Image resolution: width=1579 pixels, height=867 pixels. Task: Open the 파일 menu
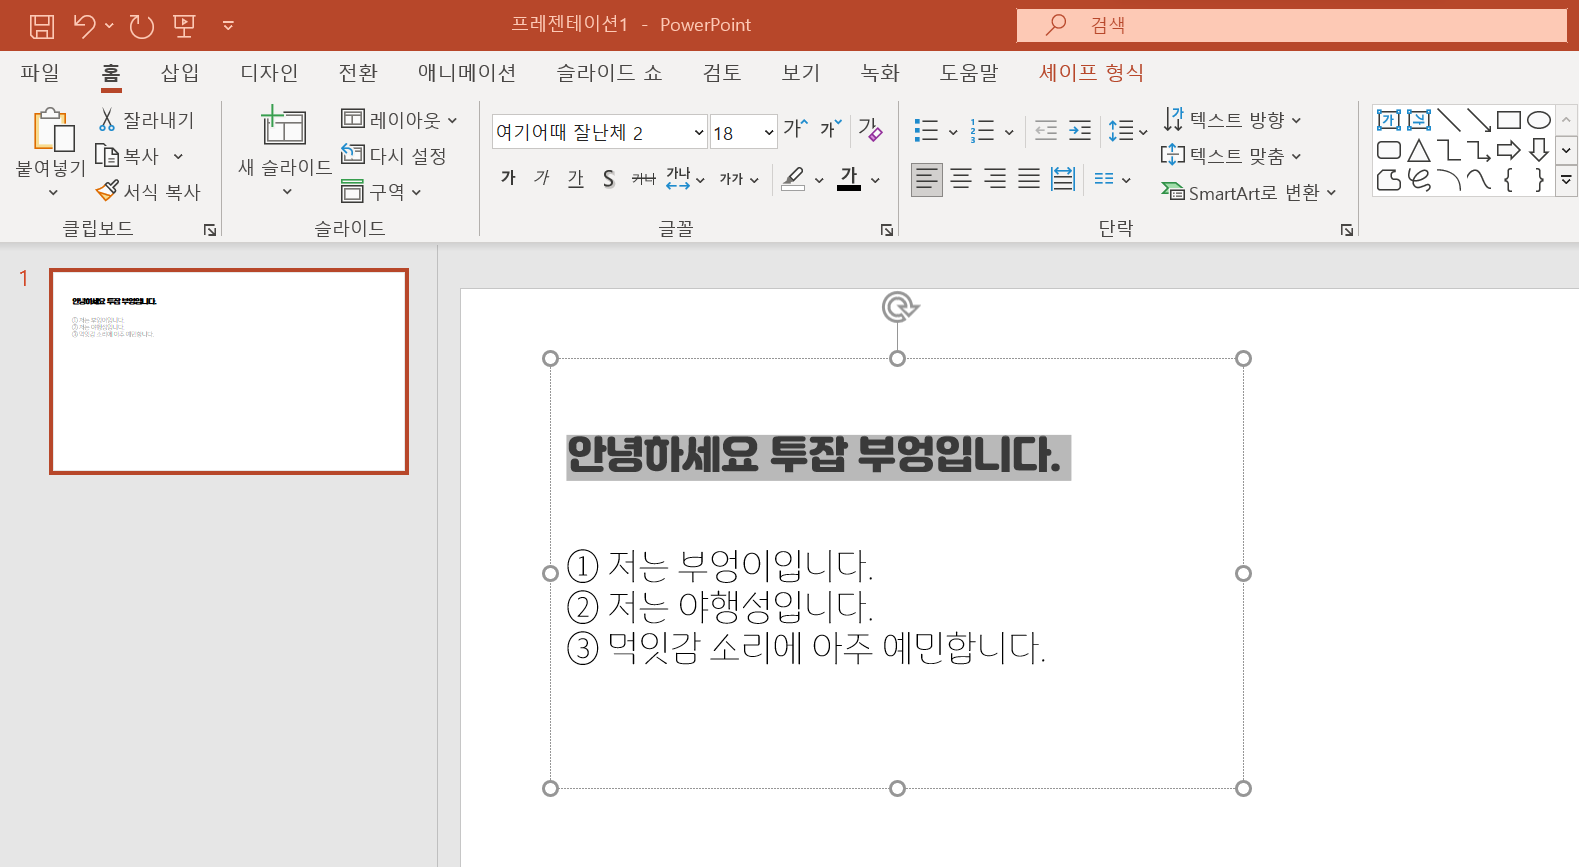[40, 73]
